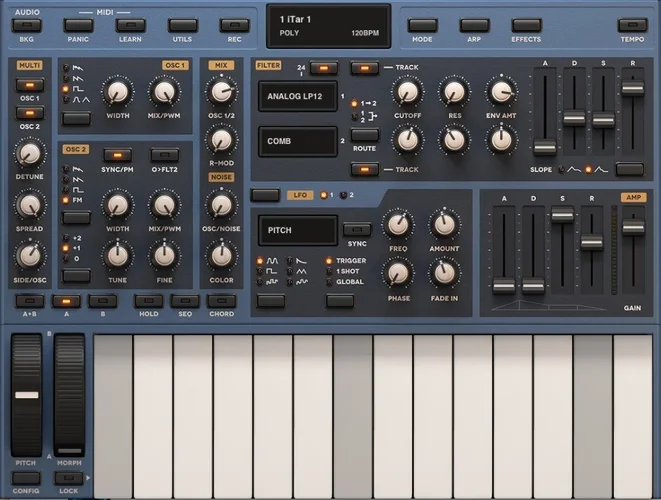
Task: Click the filter CUTOFF knob
Action: pyautogui.click(x=408, y=92)
